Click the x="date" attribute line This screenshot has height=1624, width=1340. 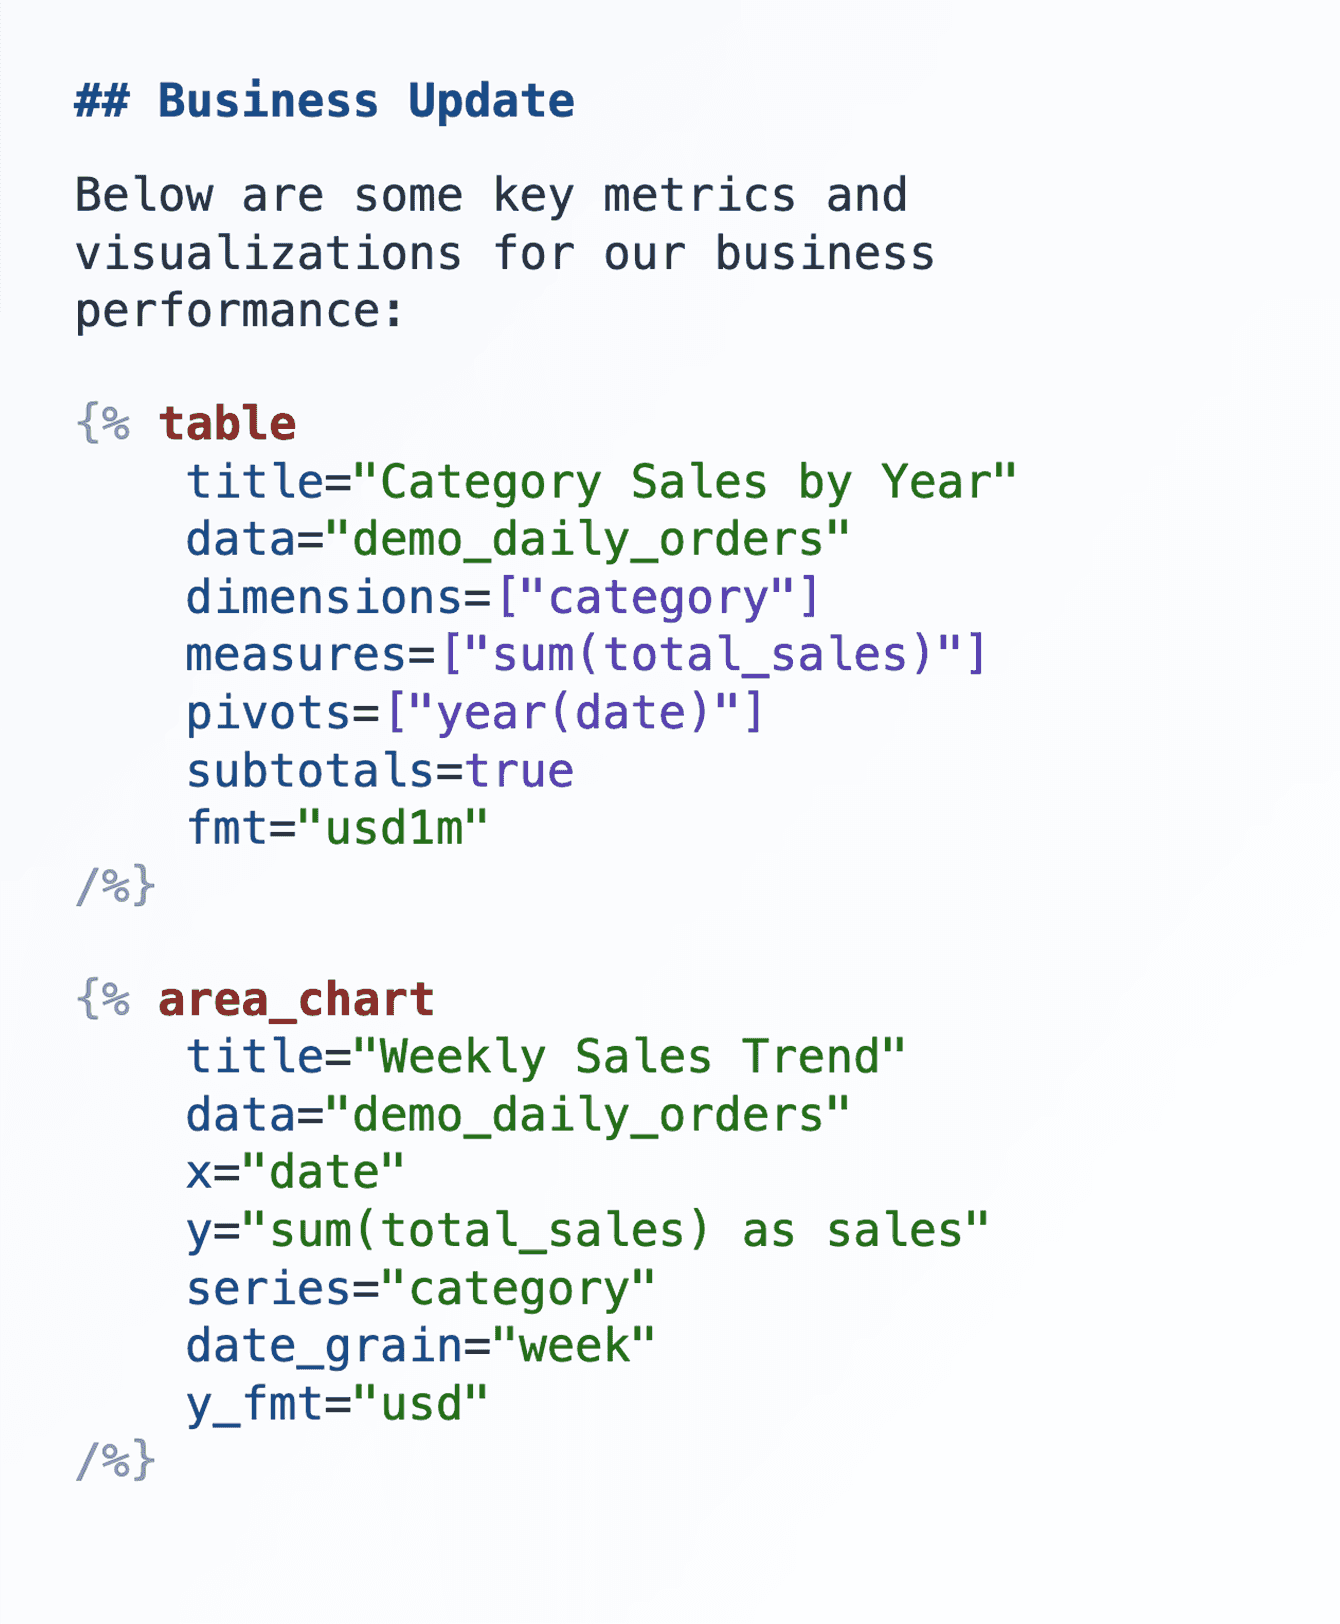(x=295, y=1172)
